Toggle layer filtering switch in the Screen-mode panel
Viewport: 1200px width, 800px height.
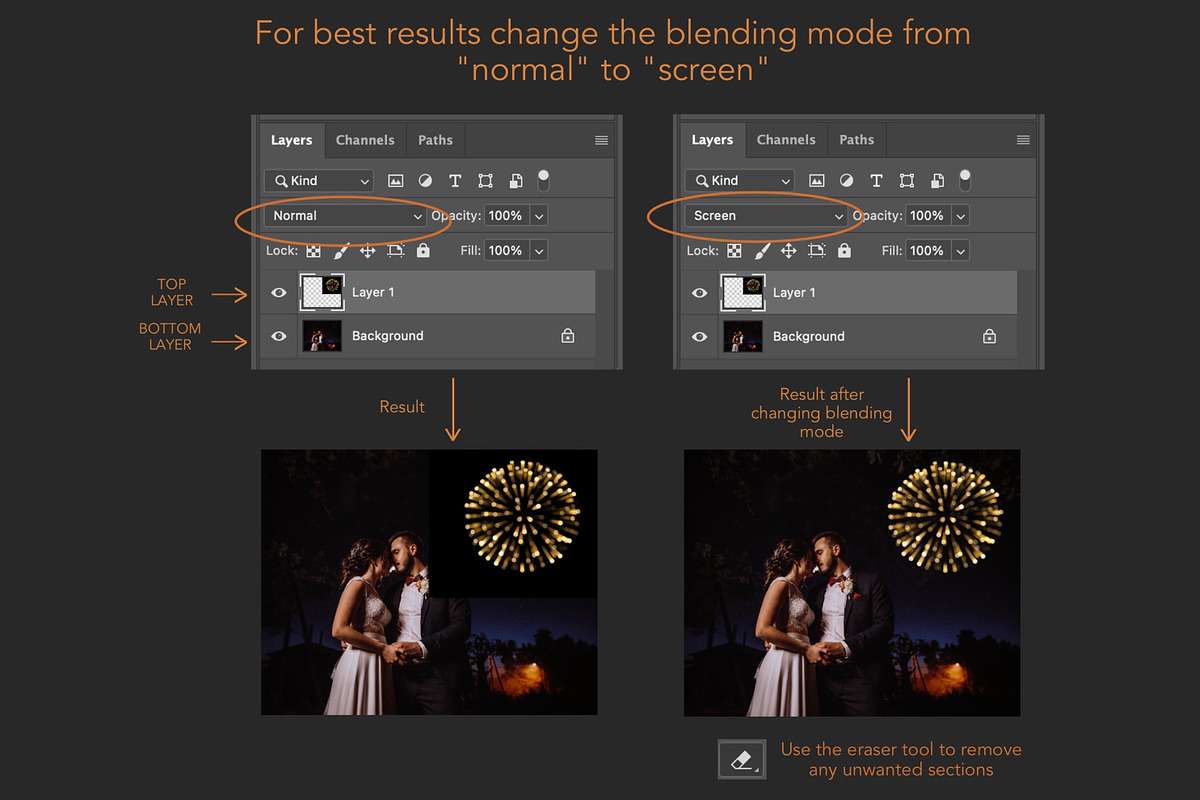coord(965,180)
